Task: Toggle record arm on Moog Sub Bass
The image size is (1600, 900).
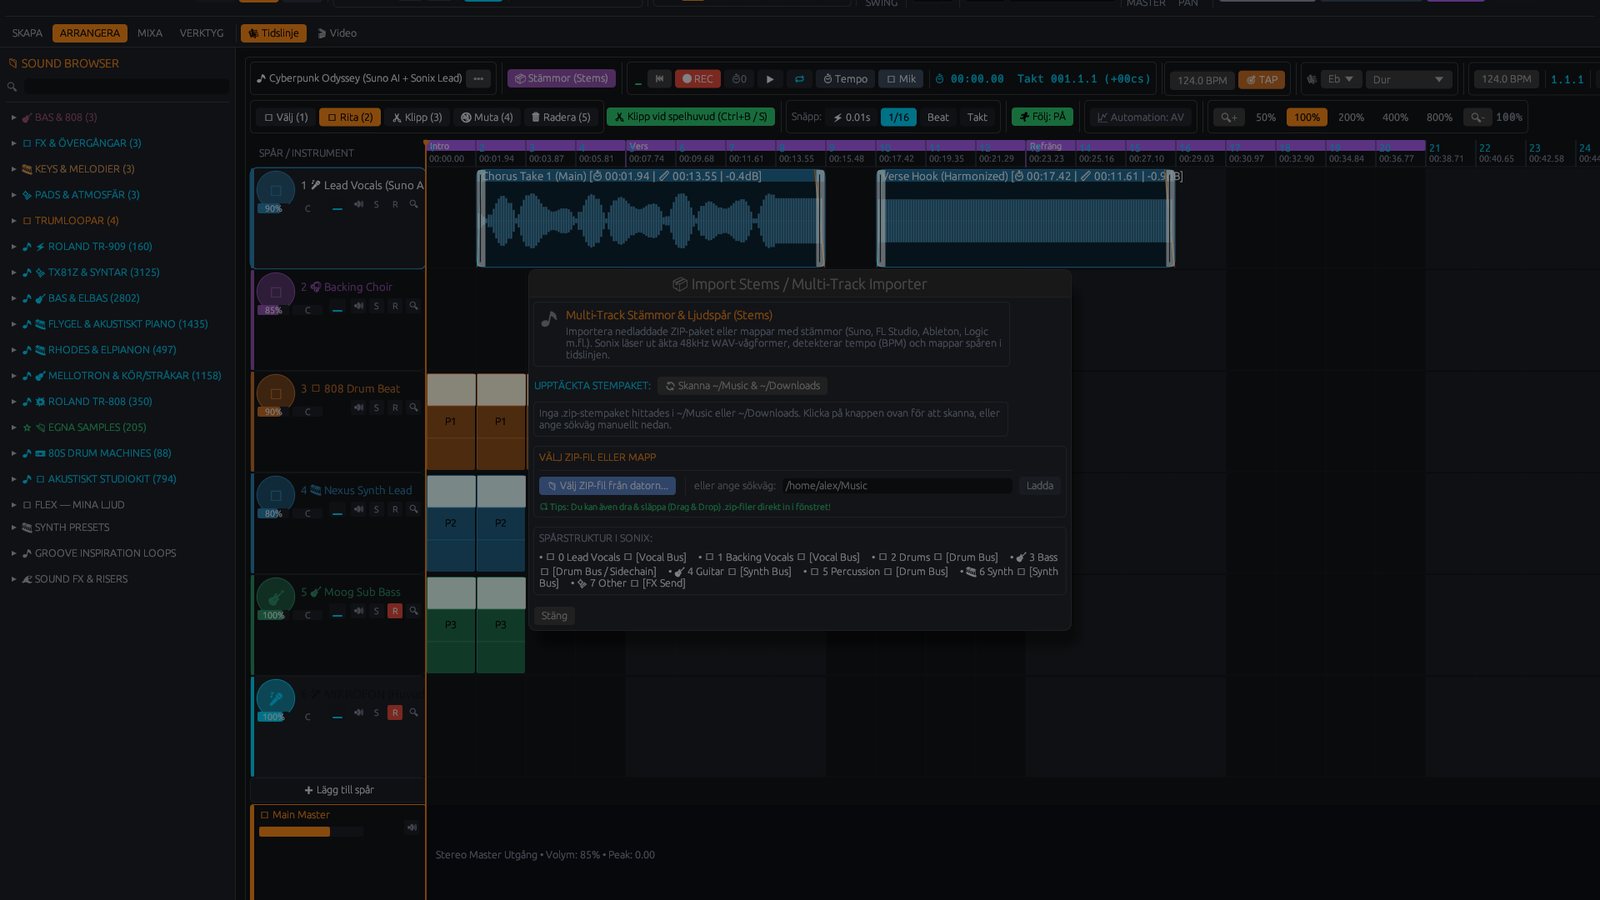Action: point(395,611)
